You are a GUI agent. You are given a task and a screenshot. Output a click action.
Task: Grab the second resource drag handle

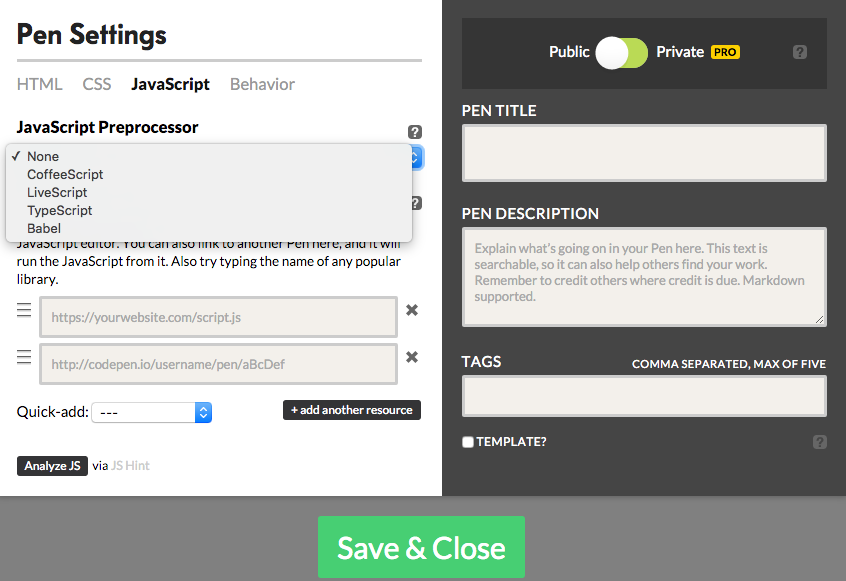coord(24,357)
